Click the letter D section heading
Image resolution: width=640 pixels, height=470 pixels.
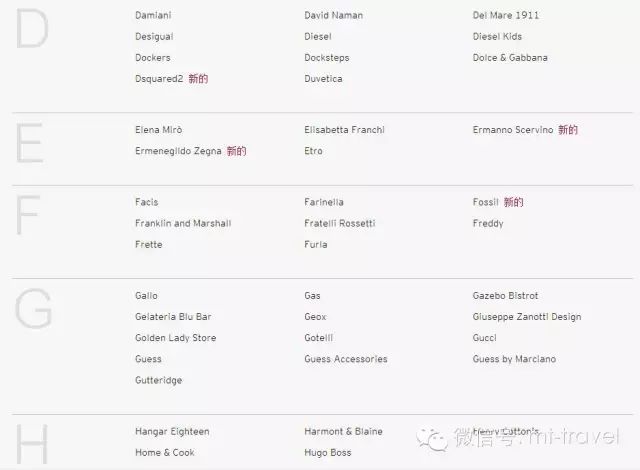[x=32, y=29]
